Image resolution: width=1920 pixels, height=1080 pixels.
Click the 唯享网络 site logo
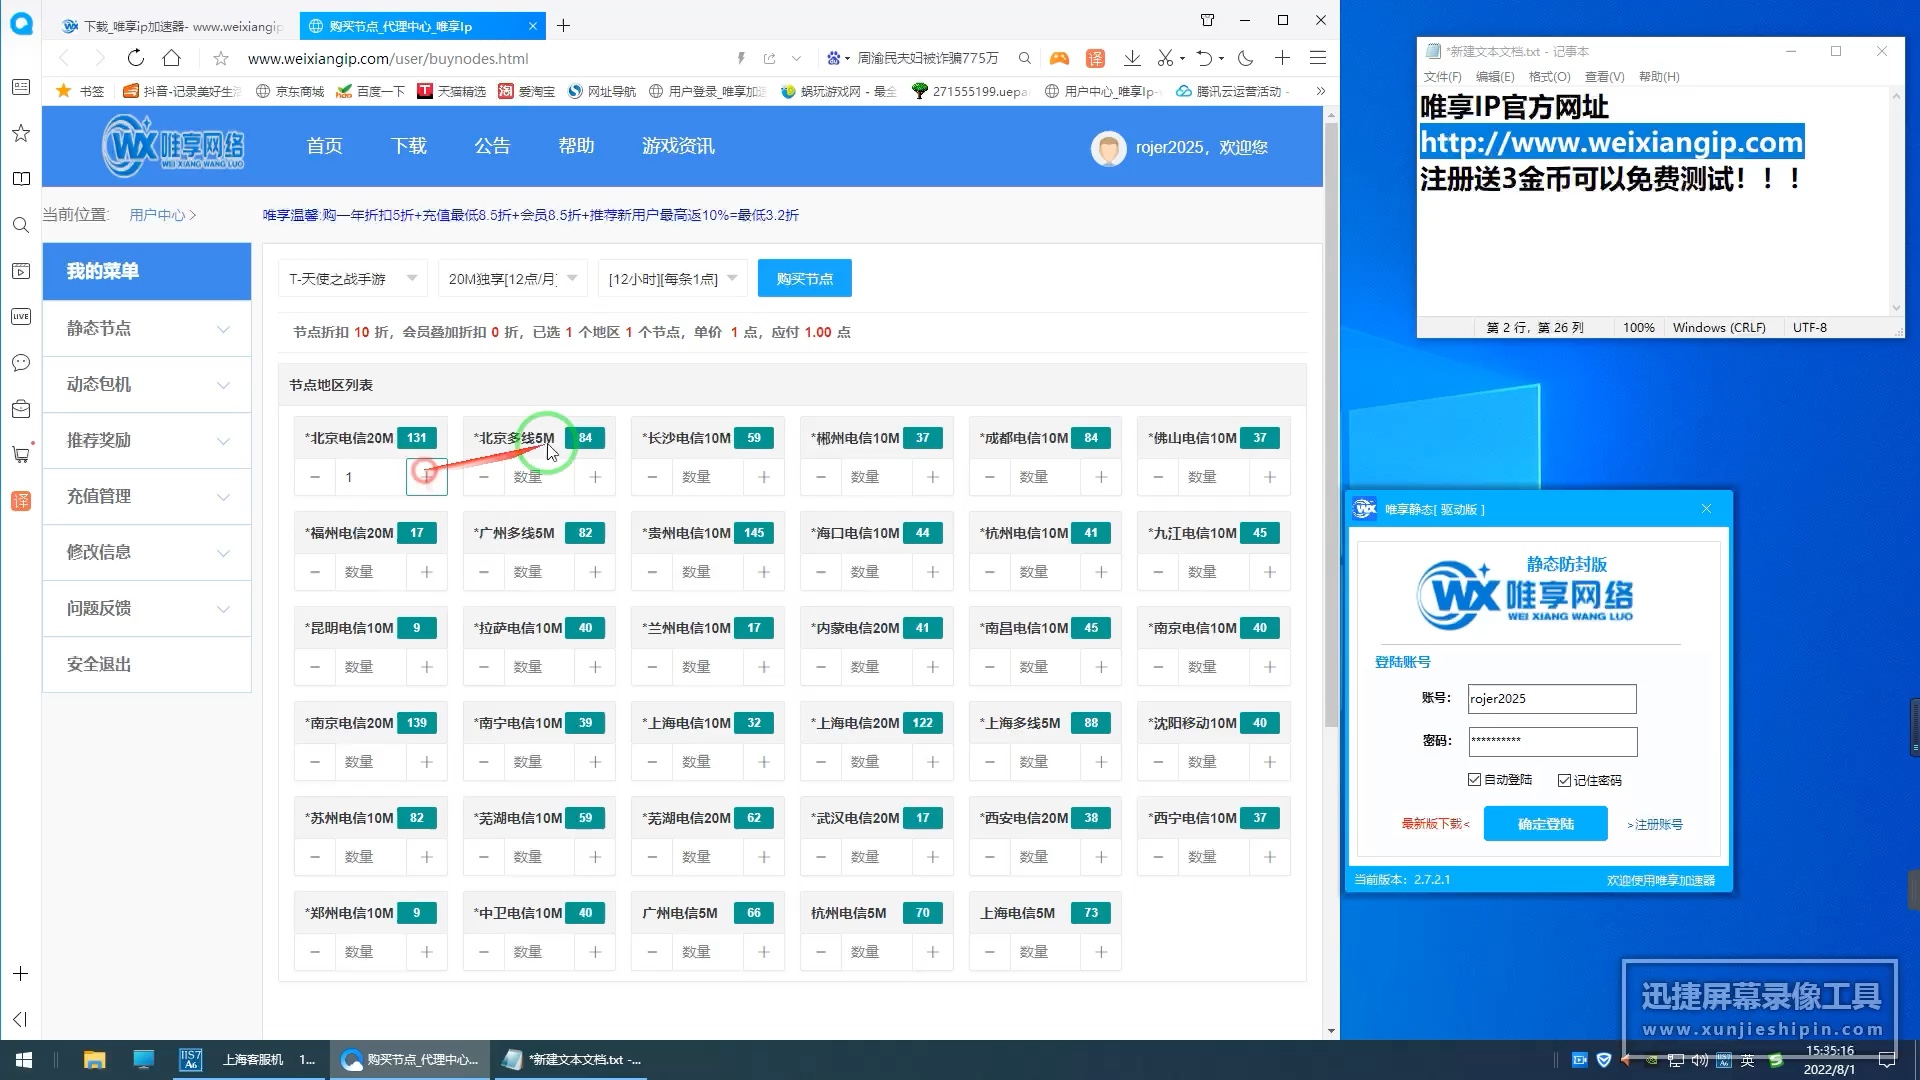pos(174,146)
